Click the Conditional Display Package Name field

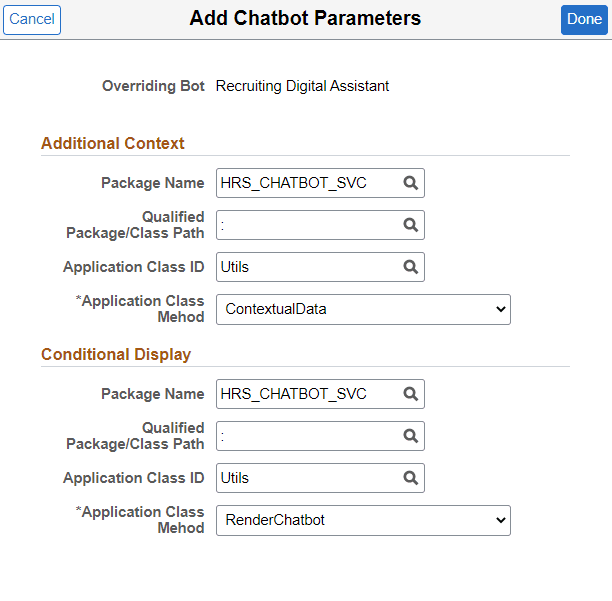[x=307, y=394]
